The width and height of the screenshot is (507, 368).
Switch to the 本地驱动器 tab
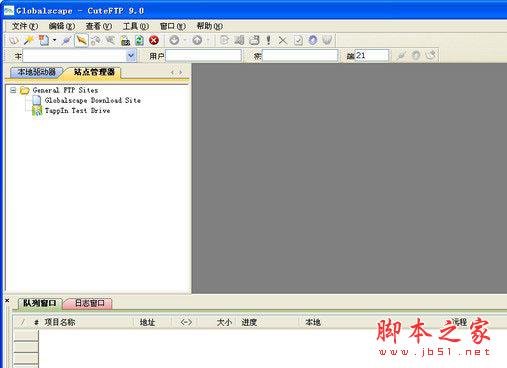tap(36, 72)
